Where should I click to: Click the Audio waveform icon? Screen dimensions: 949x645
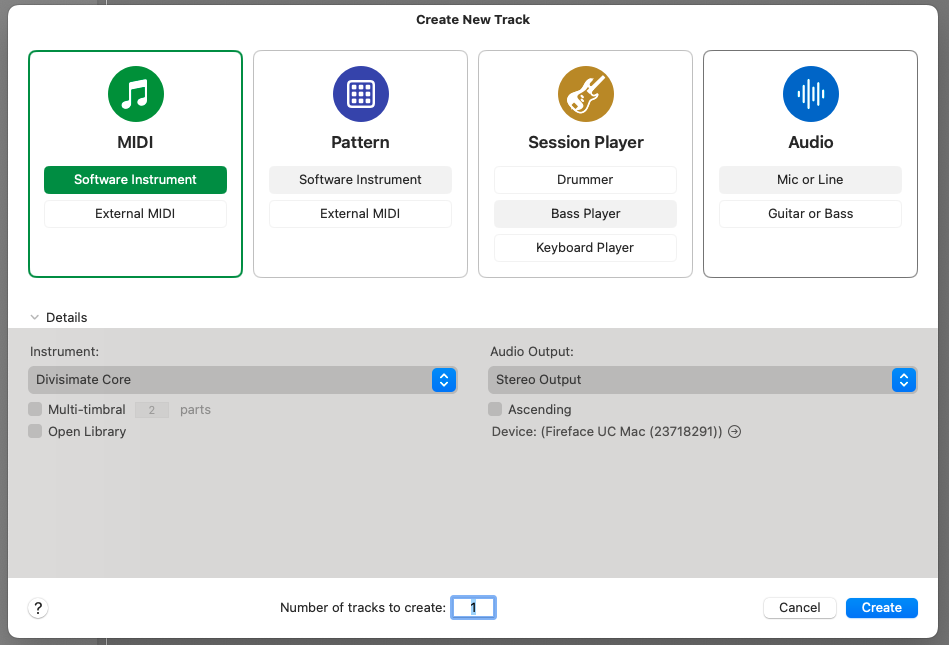coord(810,95)
